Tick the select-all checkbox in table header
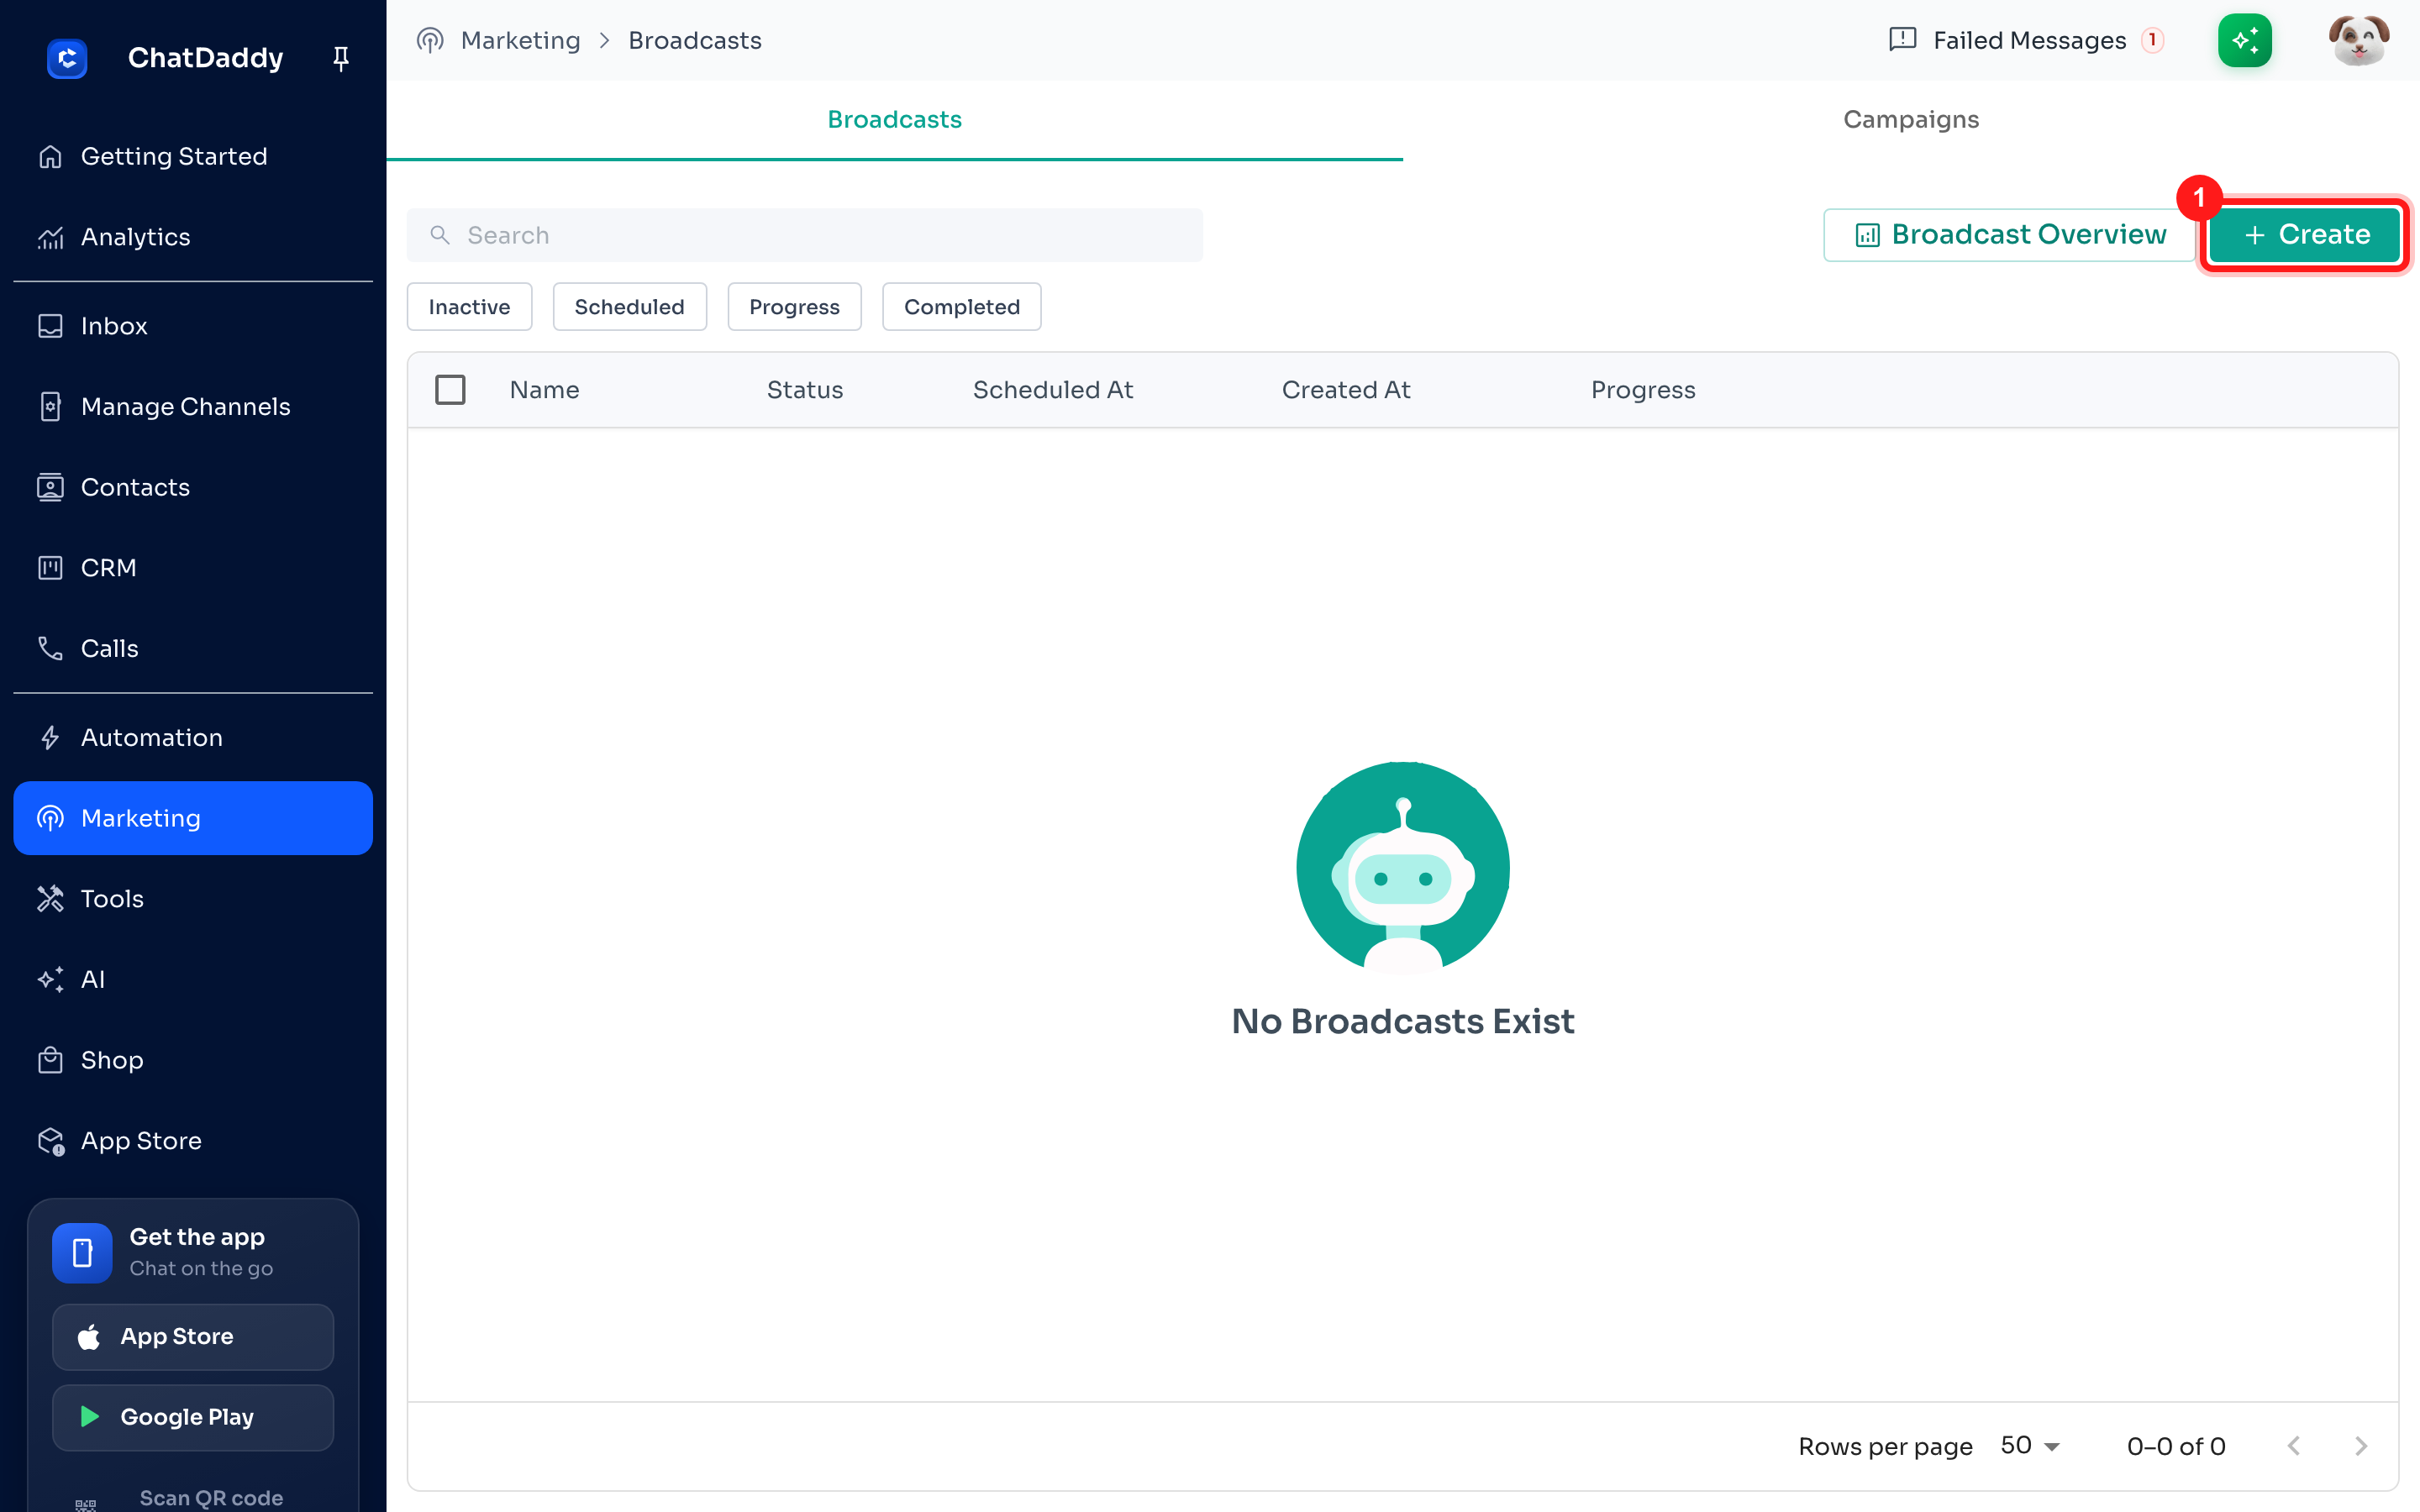This screenshot has width=2420, height=1512. coord(450,390)
